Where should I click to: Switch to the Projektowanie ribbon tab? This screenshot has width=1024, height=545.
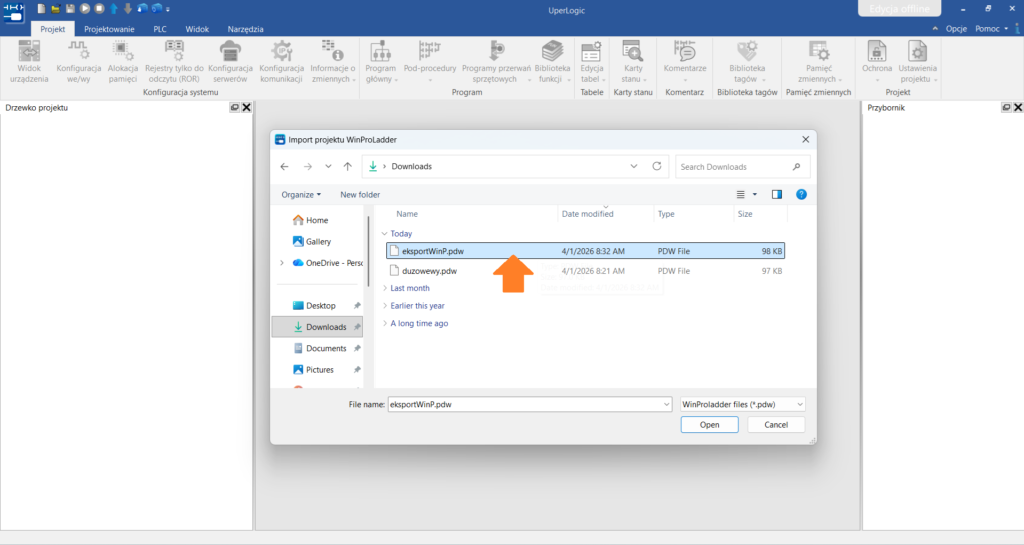[x=109, y=29]
